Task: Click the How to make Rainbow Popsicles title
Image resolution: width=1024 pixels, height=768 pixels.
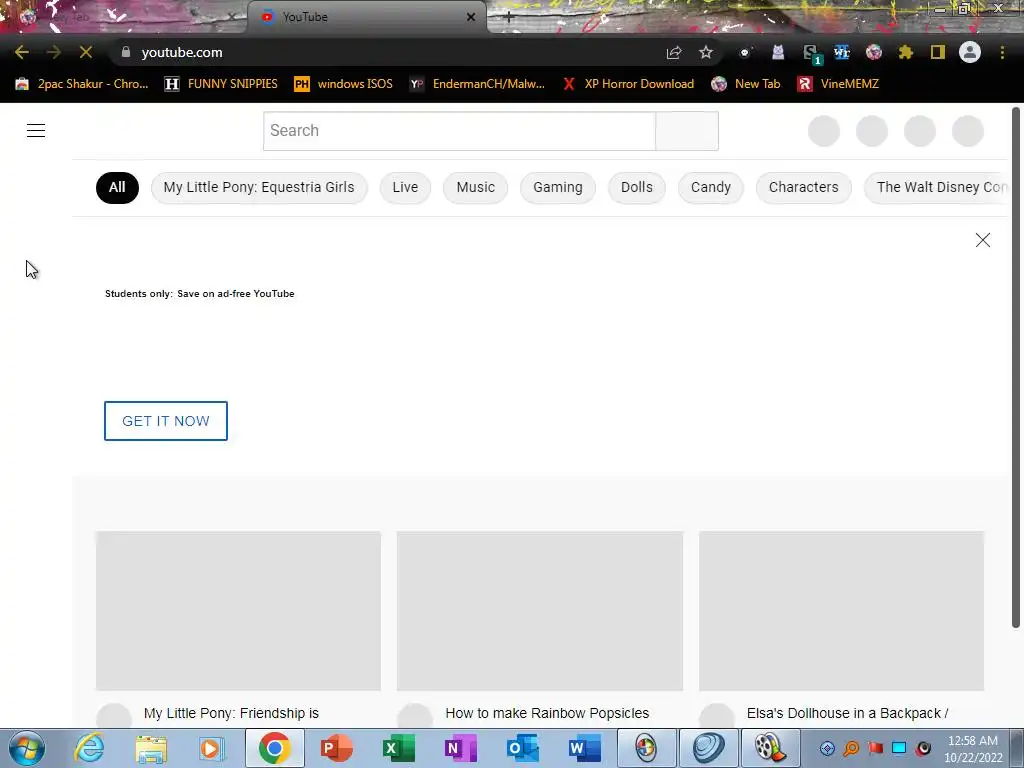Action: tap(547, 713)
